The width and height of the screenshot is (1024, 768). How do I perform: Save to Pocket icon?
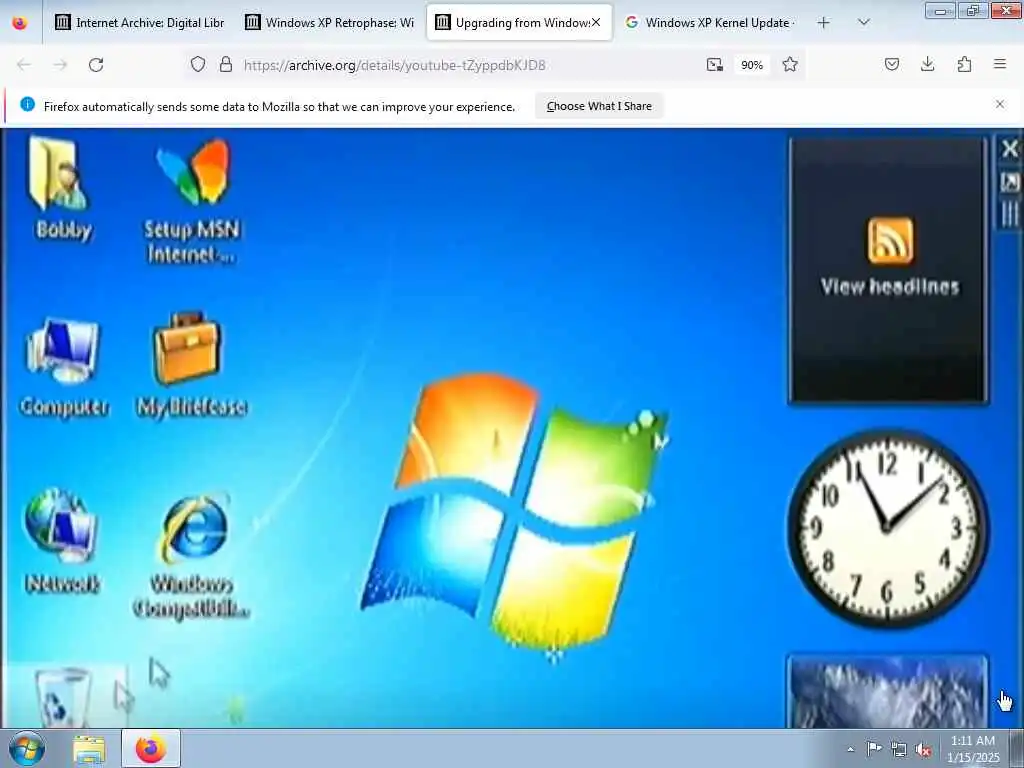[892, 64]
